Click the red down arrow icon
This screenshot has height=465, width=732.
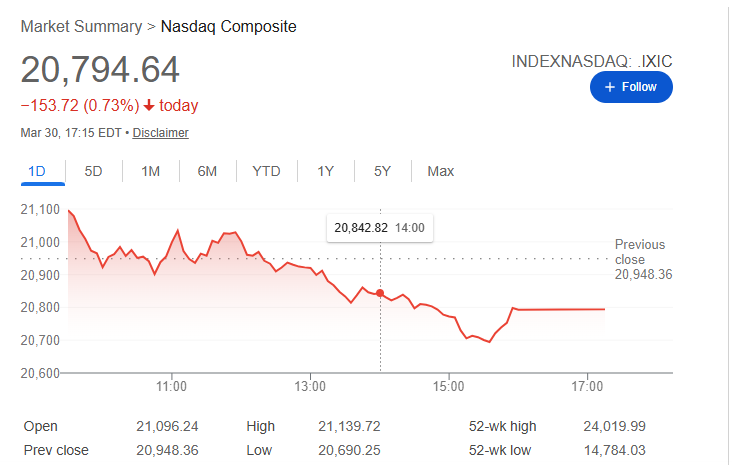(149, 106)
